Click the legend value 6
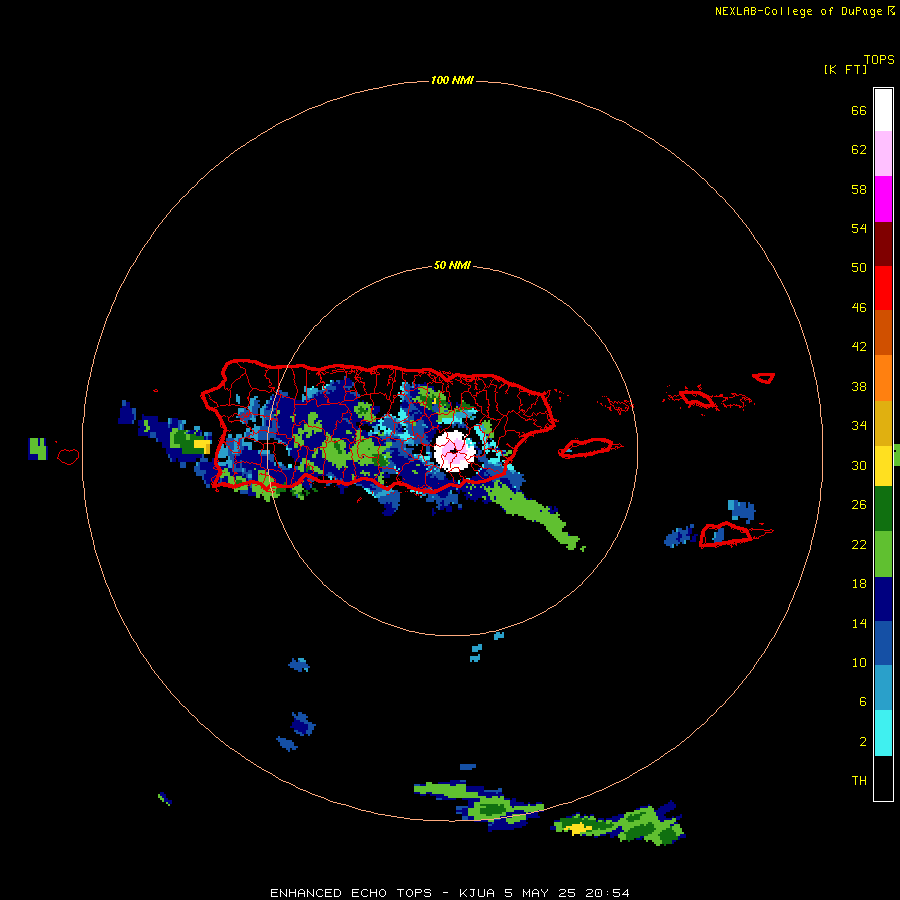900x900 pixels. [863, 702]
